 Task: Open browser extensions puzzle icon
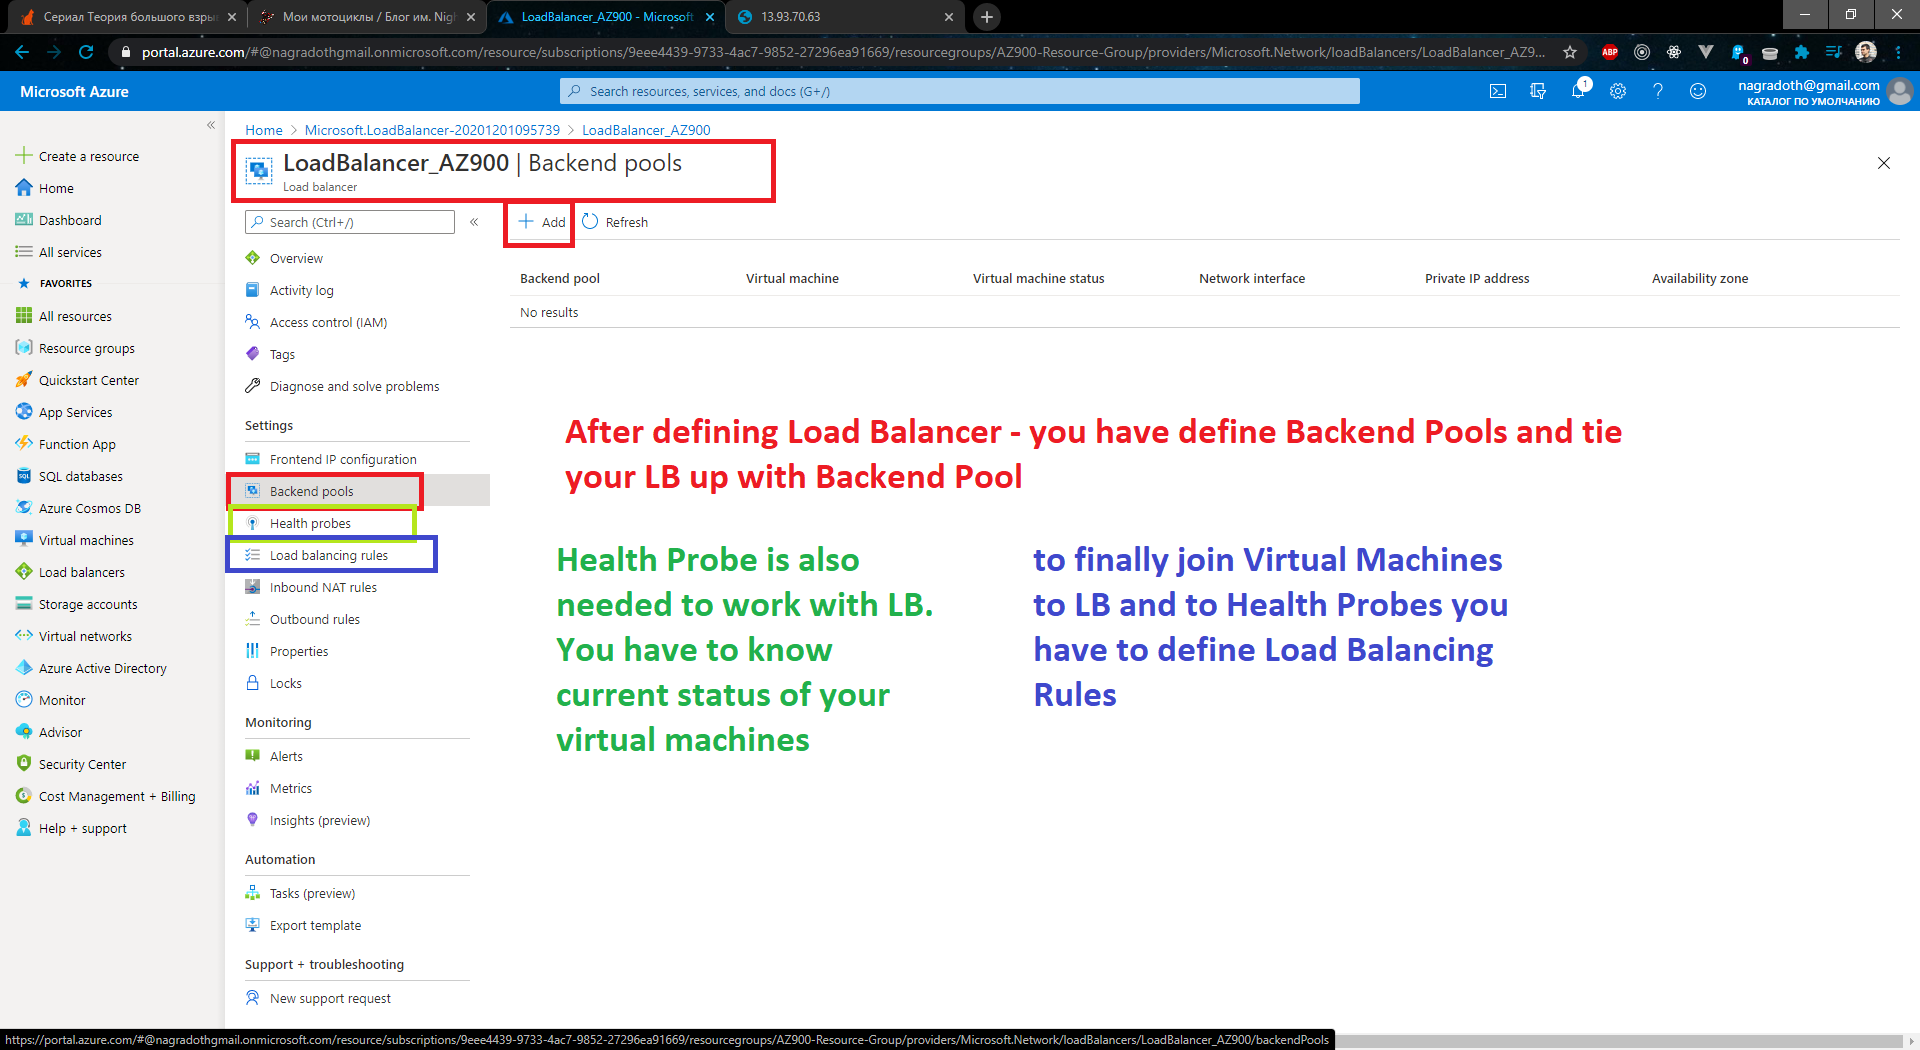pos(1802,52)
